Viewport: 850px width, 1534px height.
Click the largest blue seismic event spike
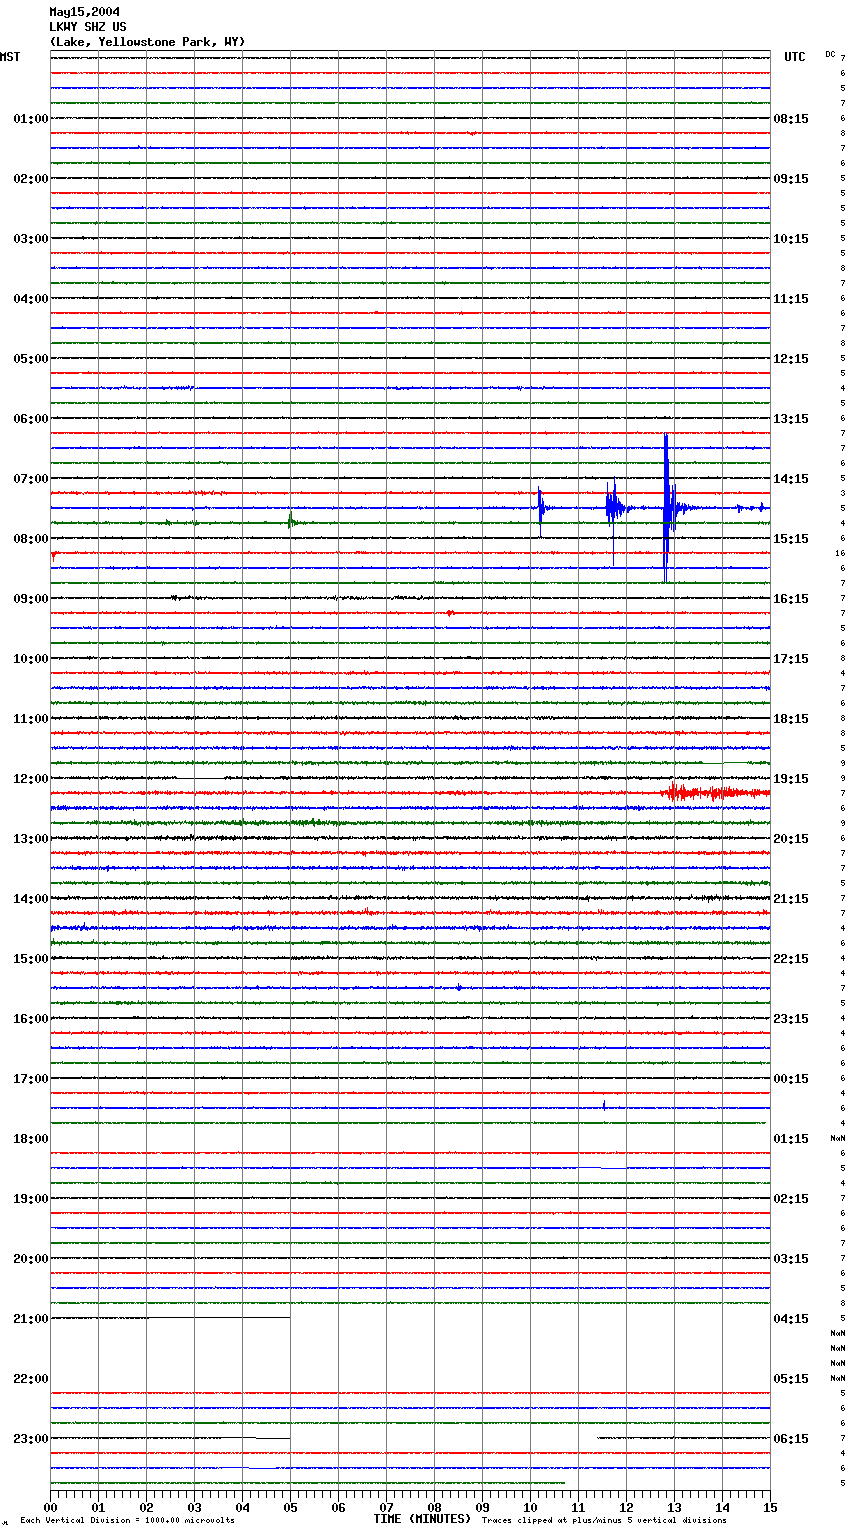click(666, 508)
